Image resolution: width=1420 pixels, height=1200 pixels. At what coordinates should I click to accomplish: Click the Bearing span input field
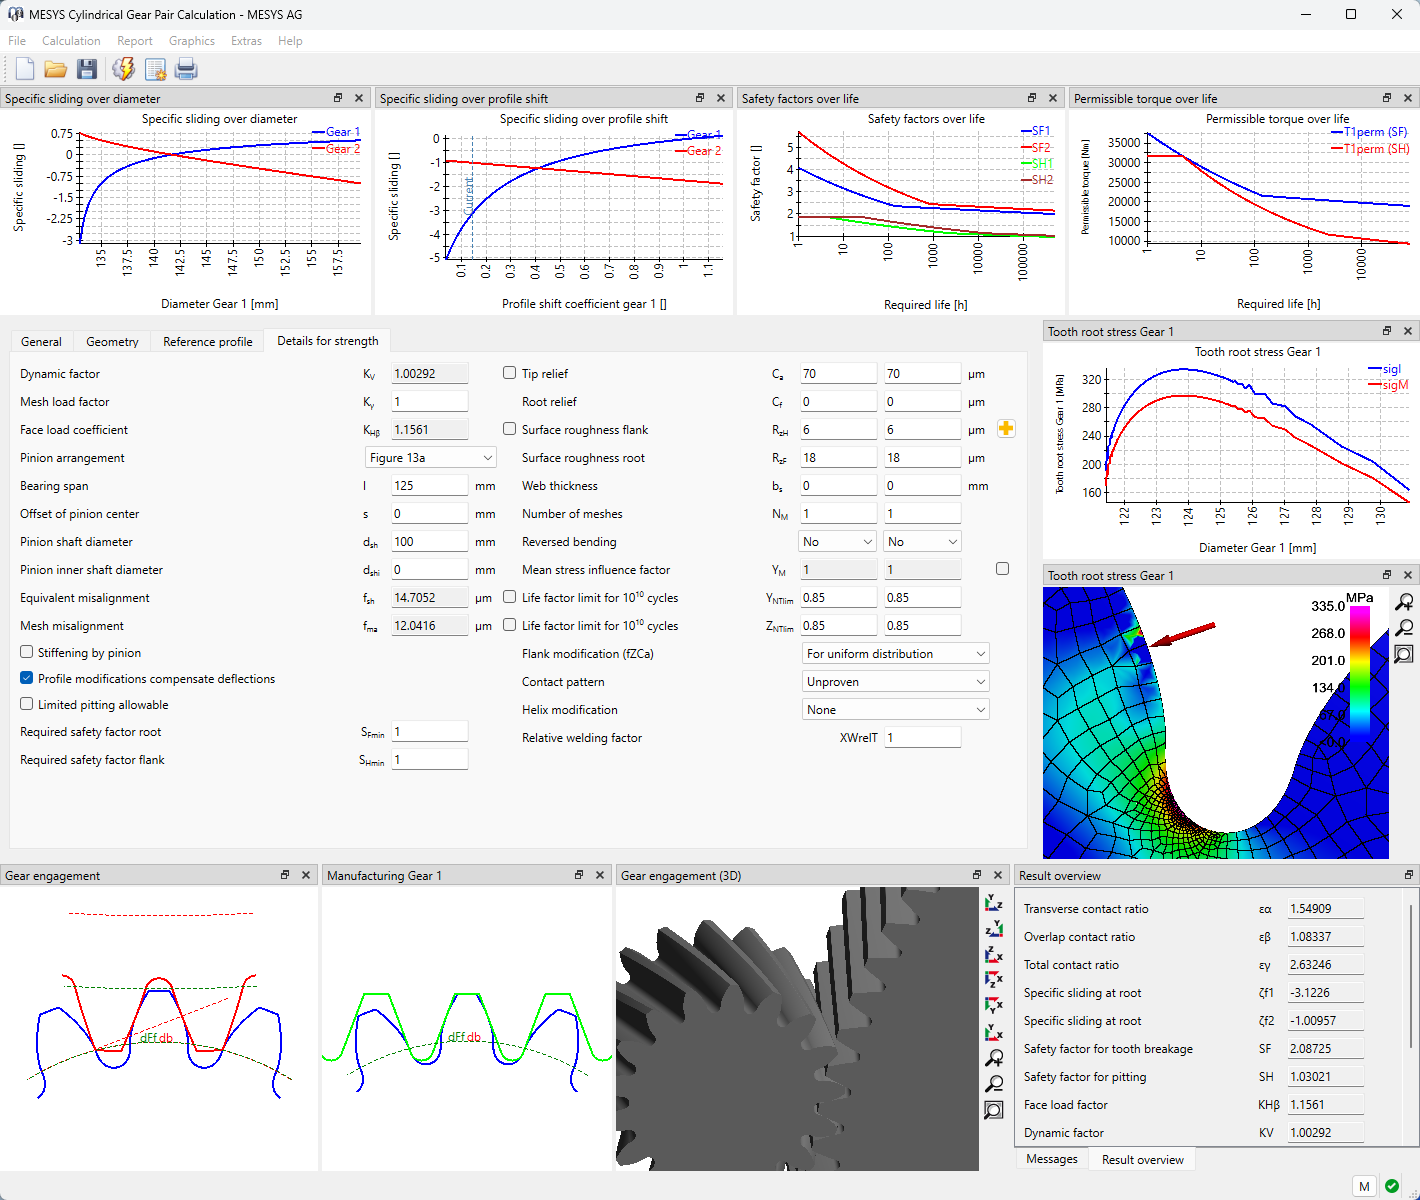429,486
